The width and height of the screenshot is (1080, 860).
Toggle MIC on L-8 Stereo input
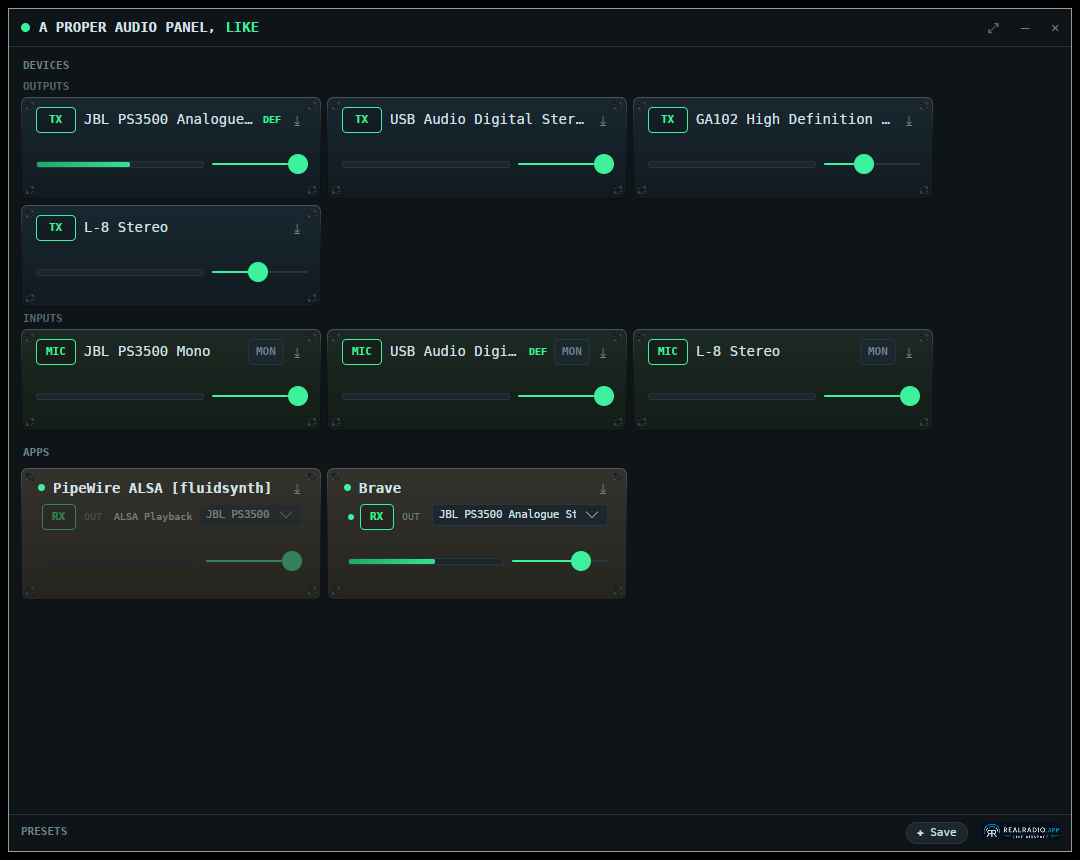point(667,352)
